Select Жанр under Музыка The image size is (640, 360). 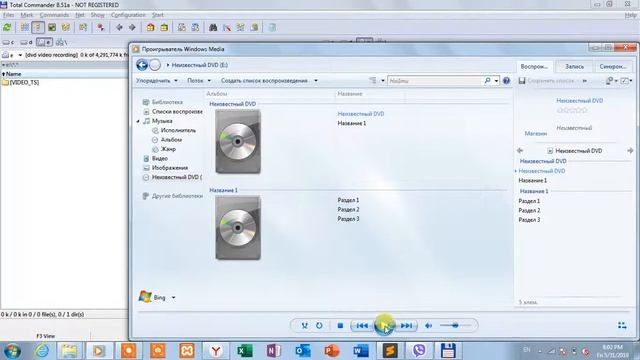point(168,149)
